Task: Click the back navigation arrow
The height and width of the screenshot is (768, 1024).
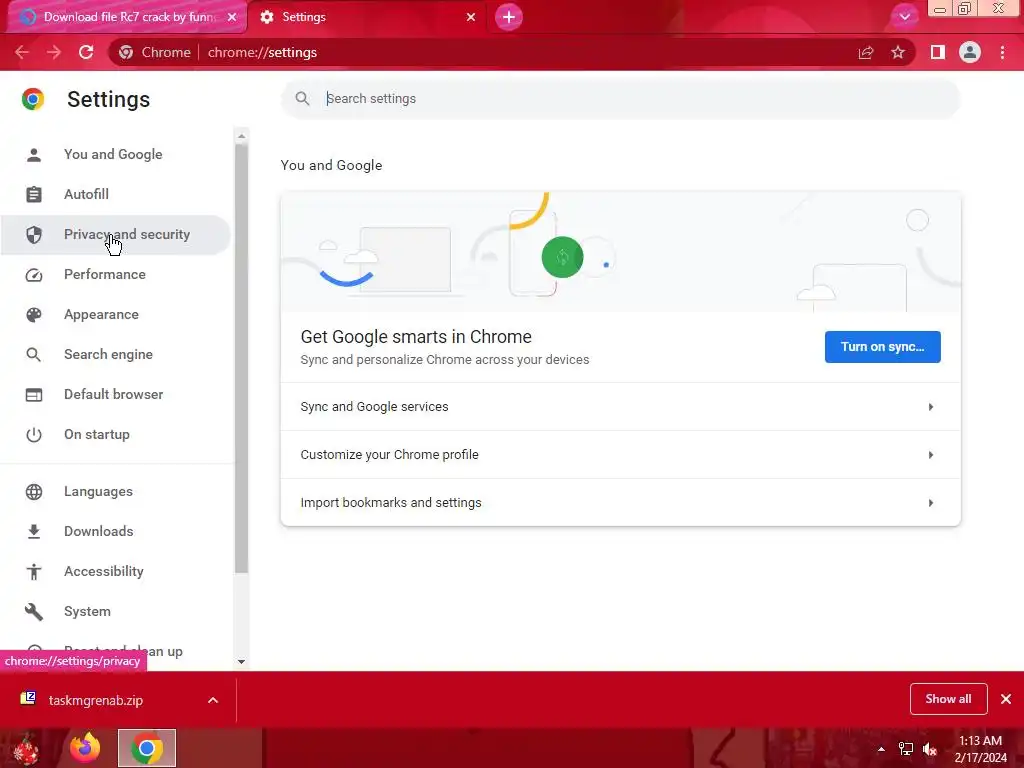Action: 22,52
